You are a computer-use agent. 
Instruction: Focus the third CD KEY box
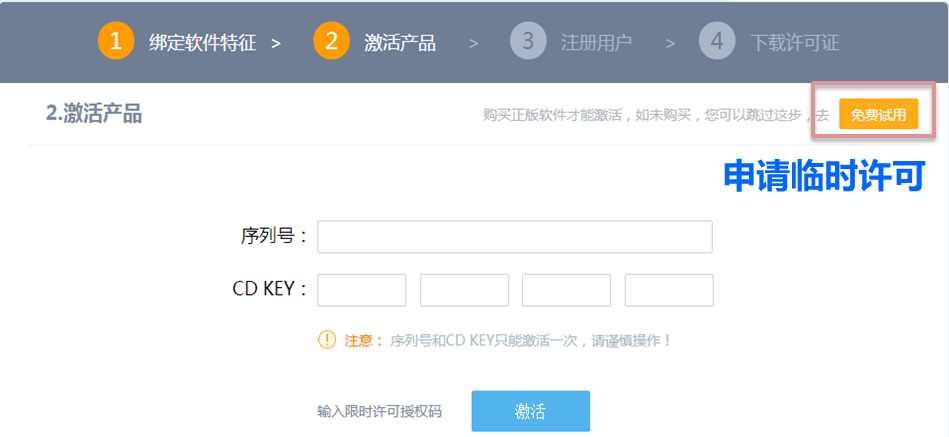point(566,290)
